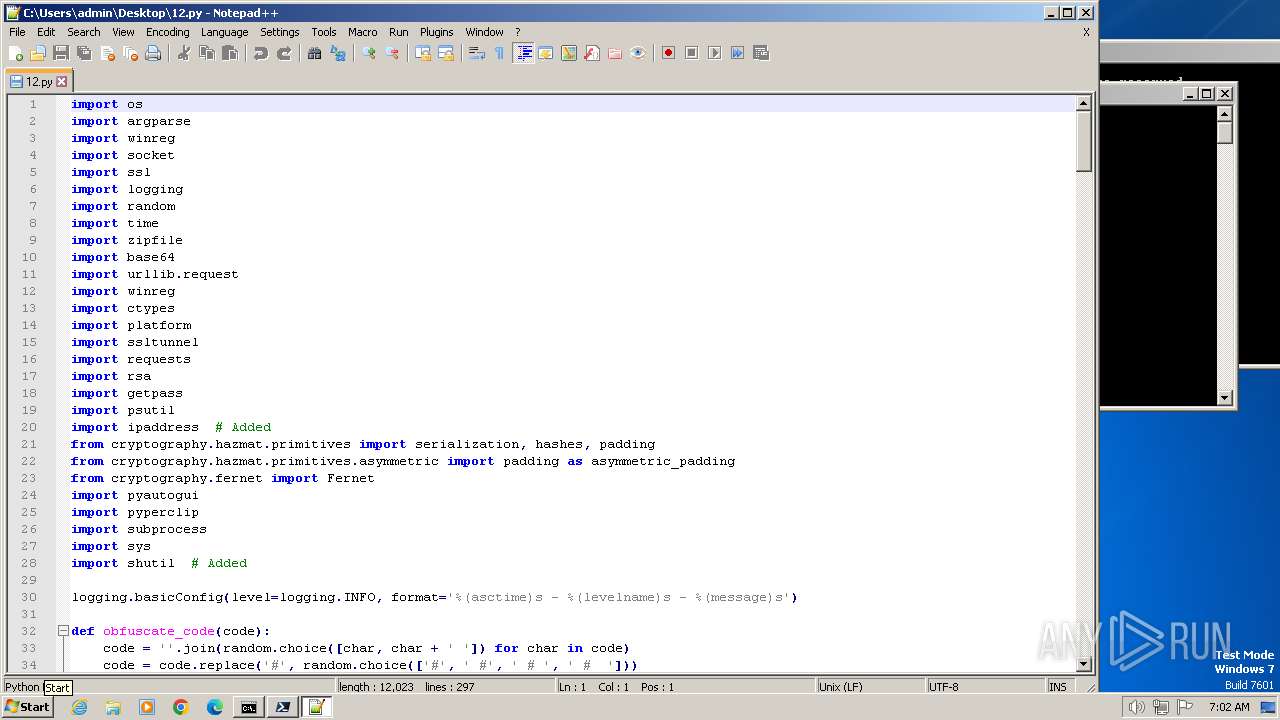Switch to the cmd window taskbar button
The height and width of the screenshot is (720, 1280).
[x=249, y=707]
